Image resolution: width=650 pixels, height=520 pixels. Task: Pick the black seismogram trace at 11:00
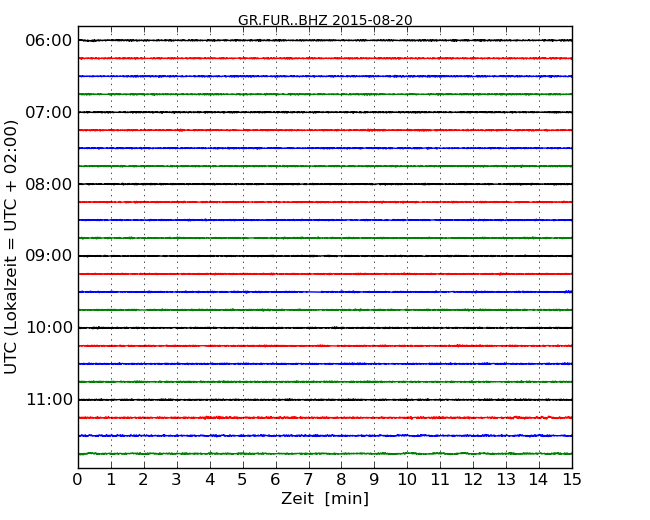325,400
